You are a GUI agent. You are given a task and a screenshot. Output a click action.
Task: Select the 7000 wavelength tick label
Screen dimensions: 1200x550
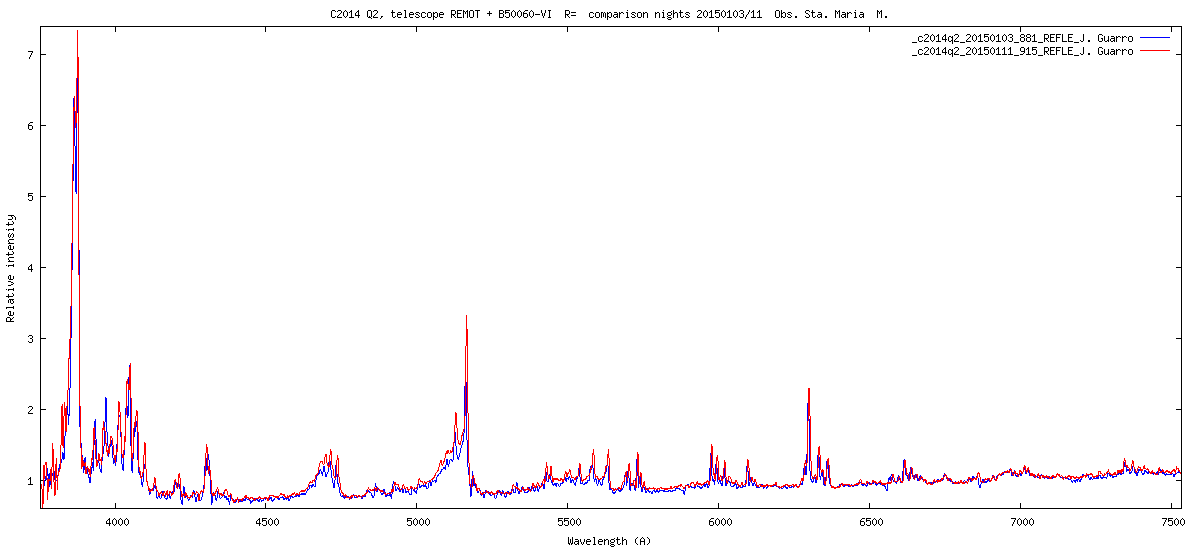pos(1020,523)
